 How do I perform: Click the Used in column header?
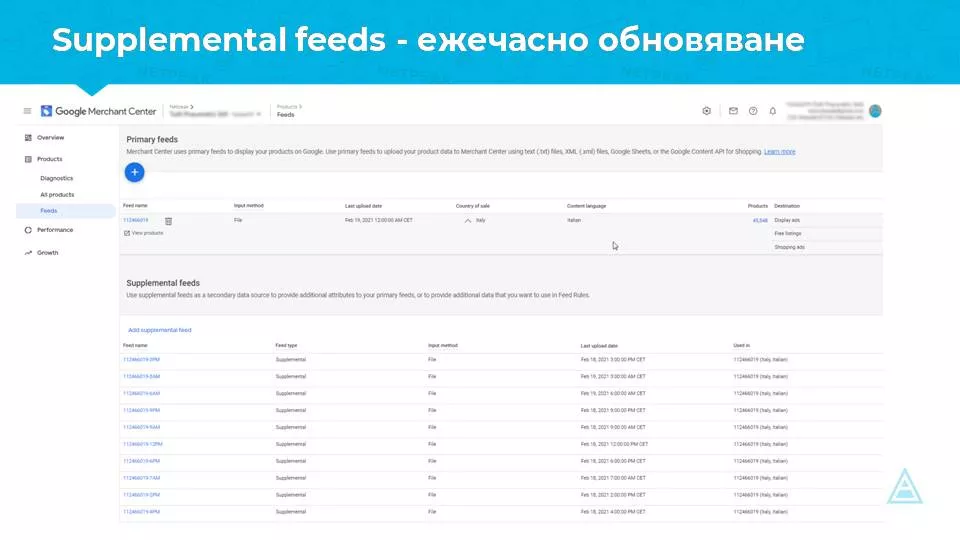[x=741, y=346]
